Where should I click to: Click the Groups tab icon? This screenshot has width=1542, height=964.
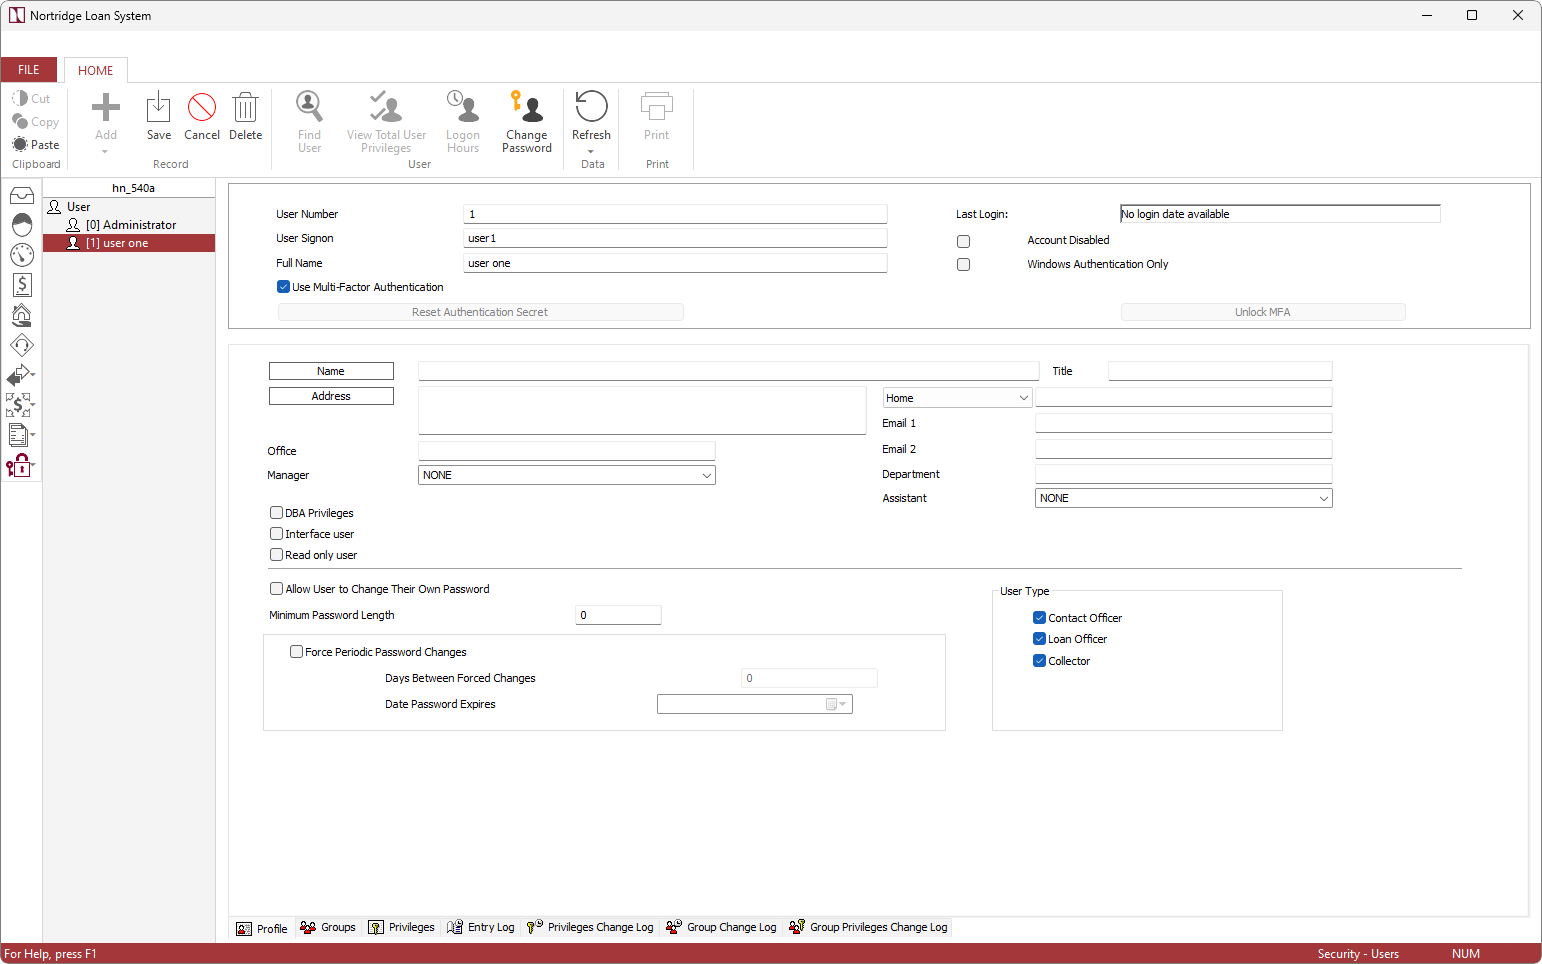coord(308,928)
